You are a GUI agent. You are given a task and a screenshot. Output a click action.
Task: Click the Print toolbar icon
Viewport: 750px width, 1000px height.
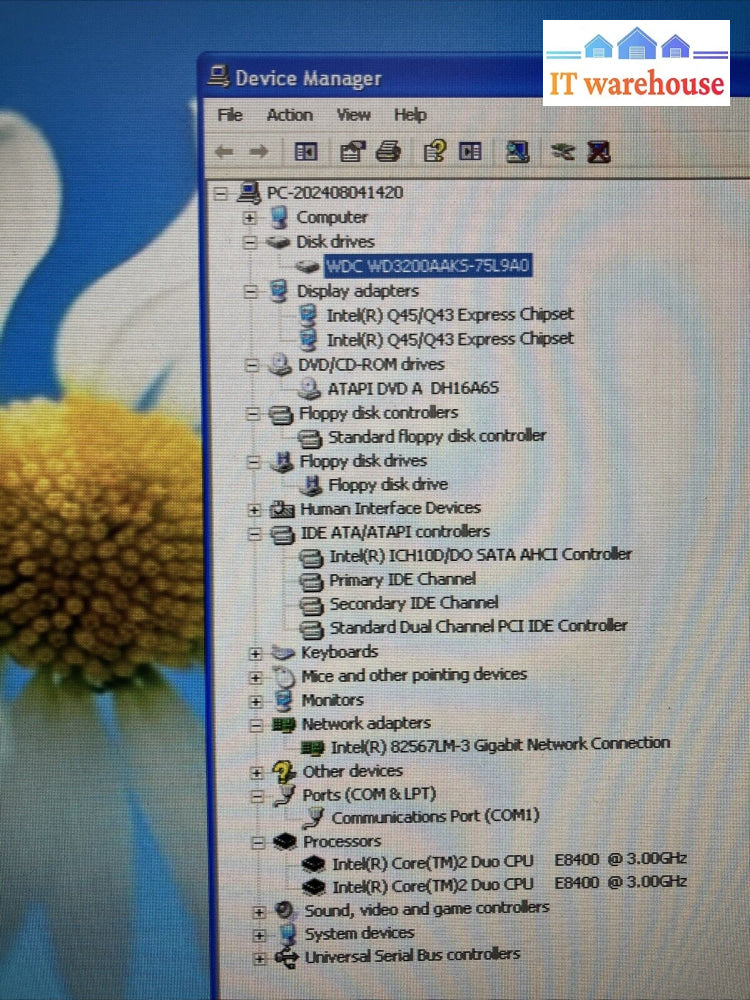point(388,151)
